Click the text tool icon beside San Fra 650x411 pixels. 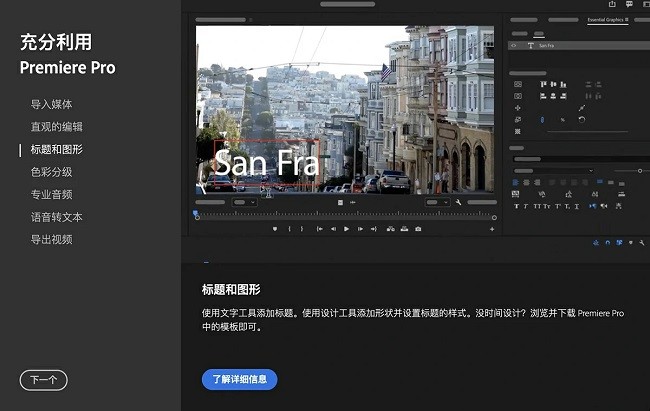pos(529,46)
